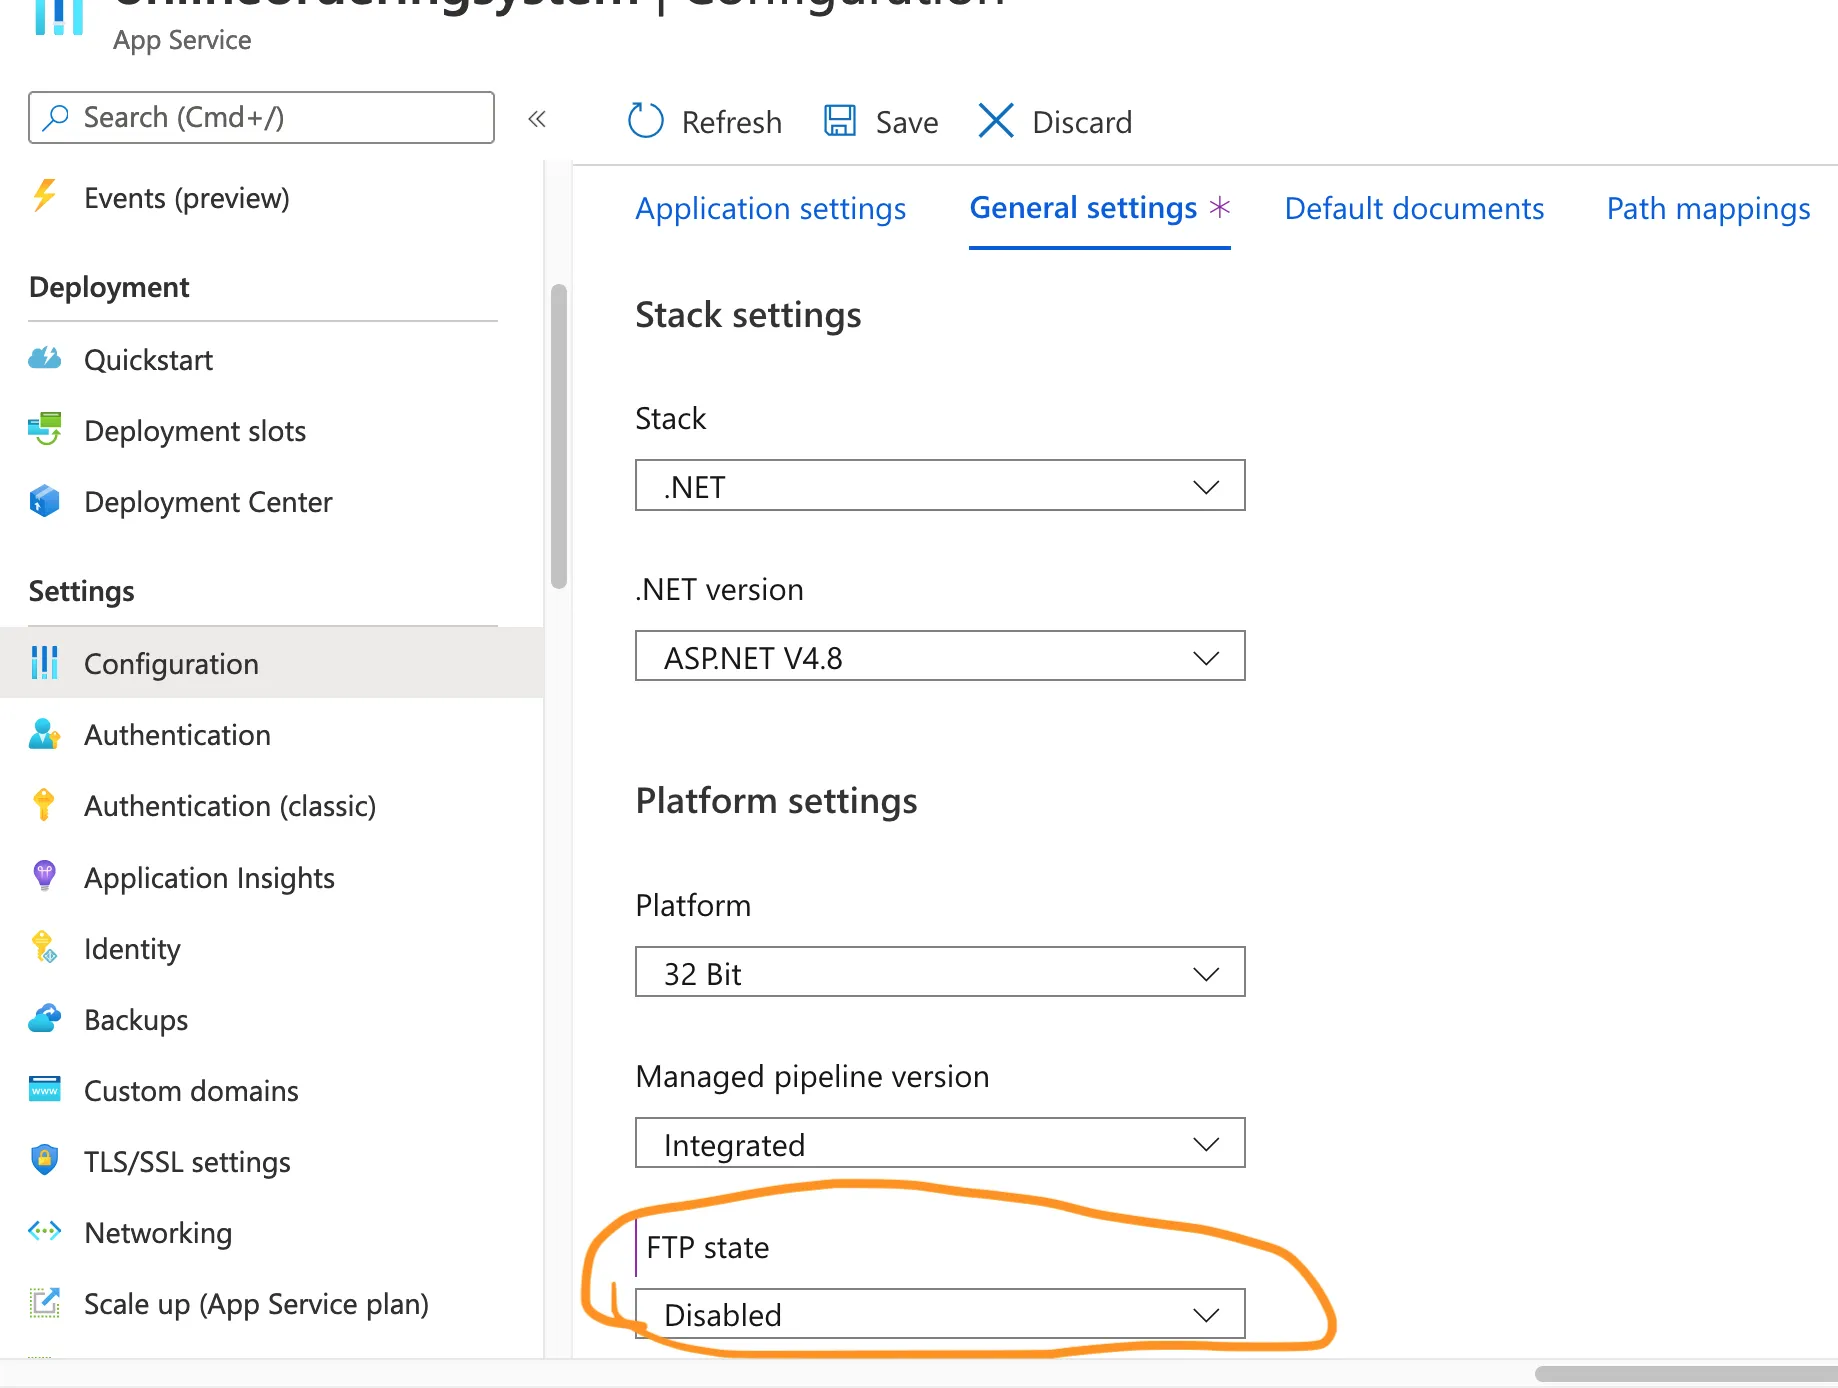Click the Deployment Center cube icon
This screenshot has height=1388, width=1838.
point(45,501)
